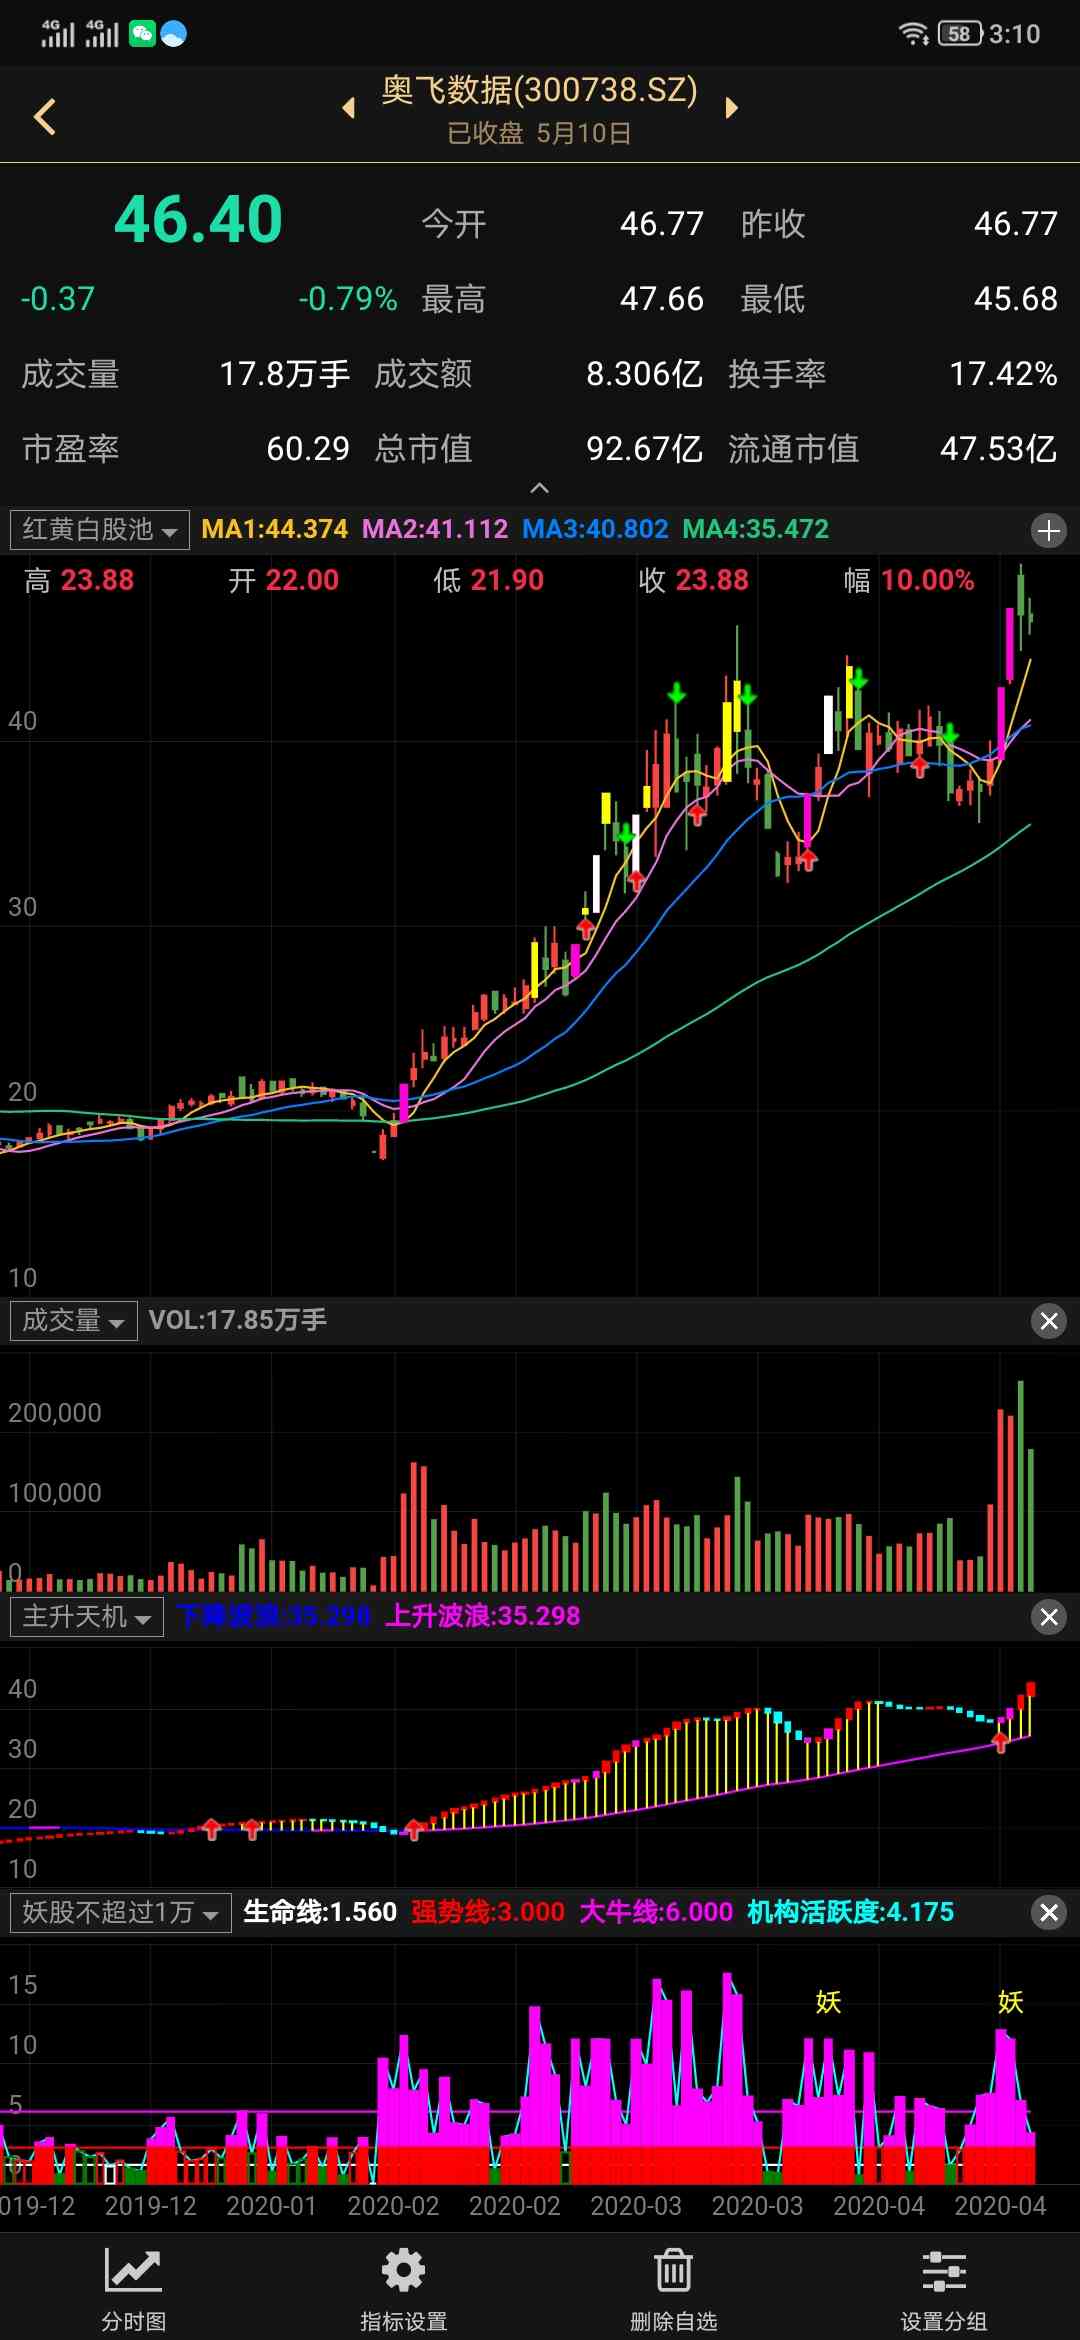Tap the 成交额 8.306亿 value
This screenshot has height=2340, width=1080.
(x=644, y=374)
